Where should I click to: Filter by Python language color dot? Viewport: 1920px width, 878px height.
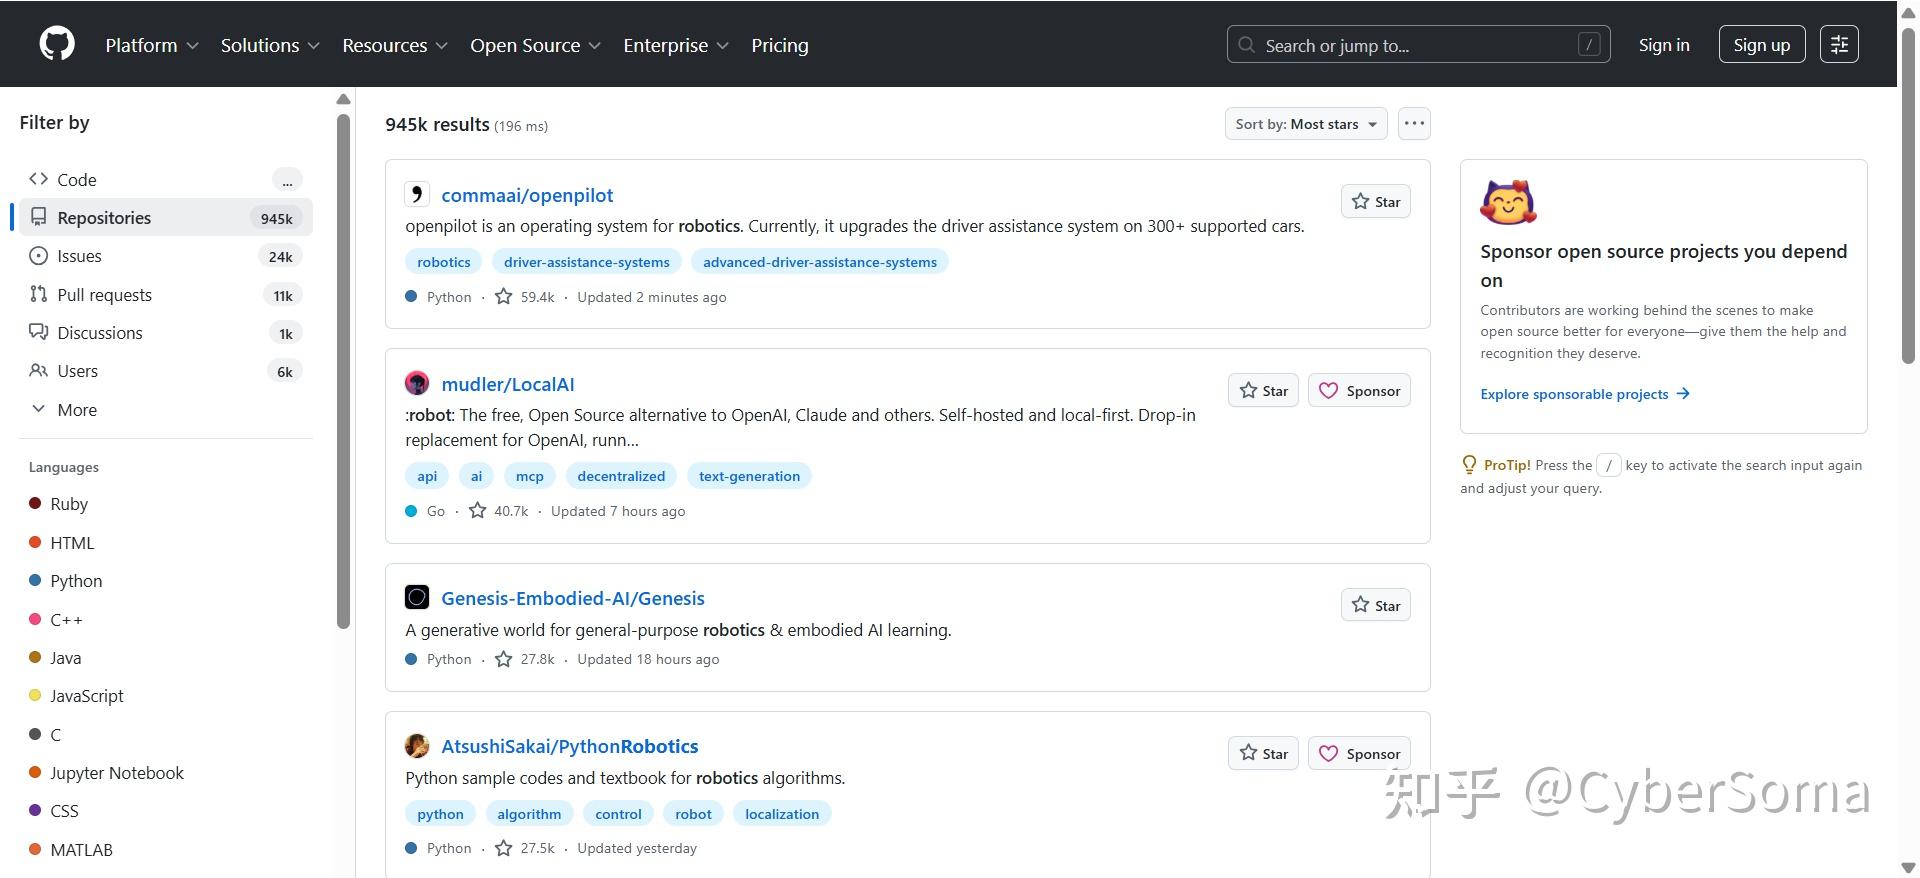(35, 581)
